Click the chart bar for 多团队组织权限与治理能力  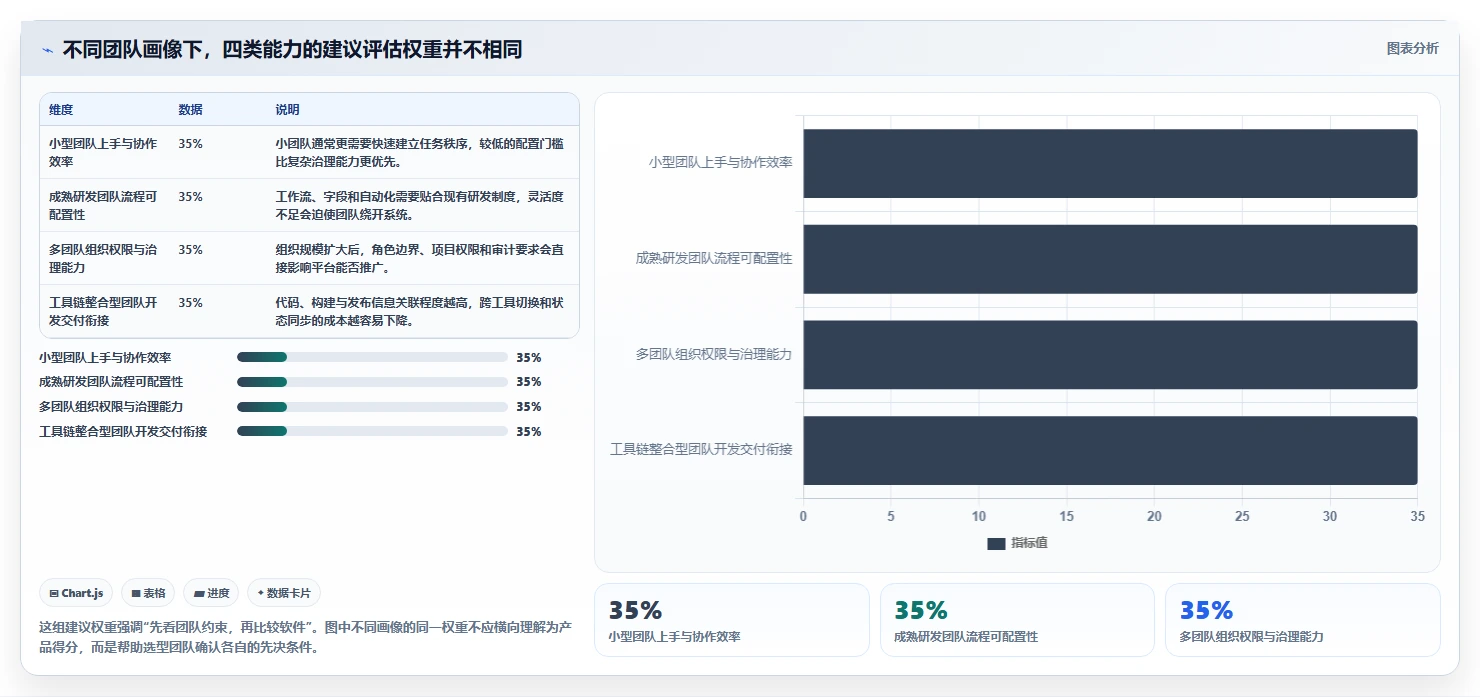1110,354
